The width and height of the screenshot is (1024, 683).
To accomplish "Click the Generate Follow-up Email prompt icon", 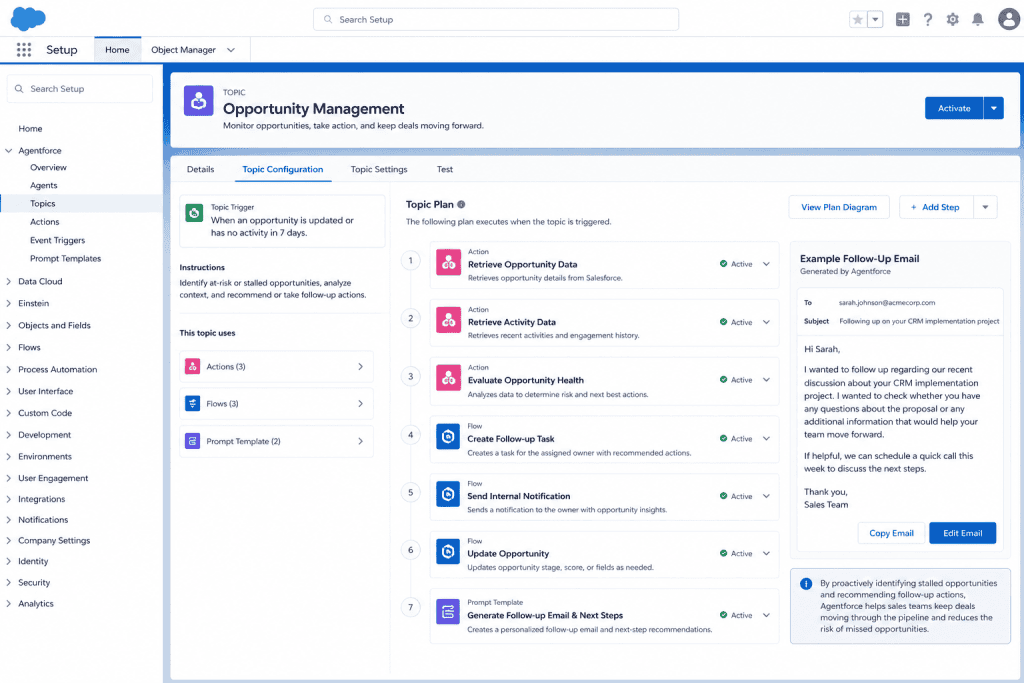I will pyautogui.click(x=448, y=612).
